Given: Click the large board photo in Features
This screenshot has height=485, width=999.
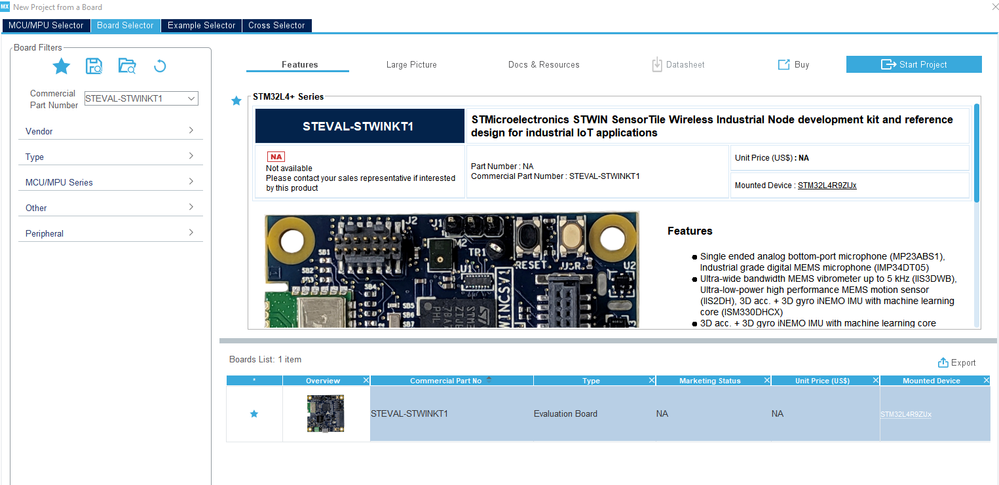Looking at the screenshot, I should tap(452, 270).
